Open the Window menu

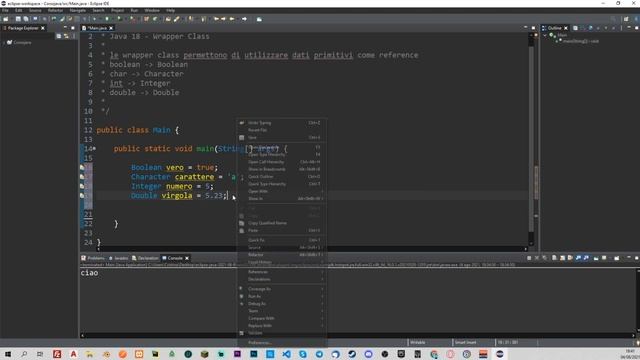point(152,10)
